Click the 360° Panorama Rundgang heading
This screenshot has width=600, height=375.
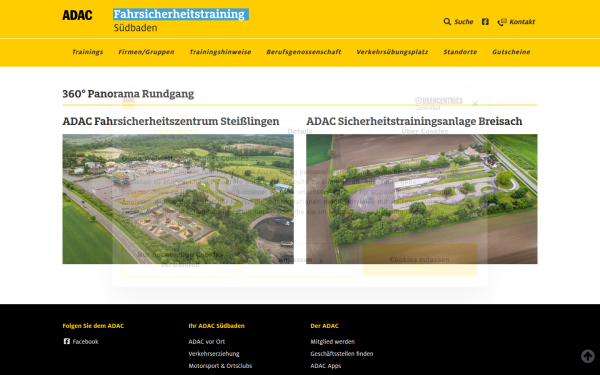coord(128,94)
